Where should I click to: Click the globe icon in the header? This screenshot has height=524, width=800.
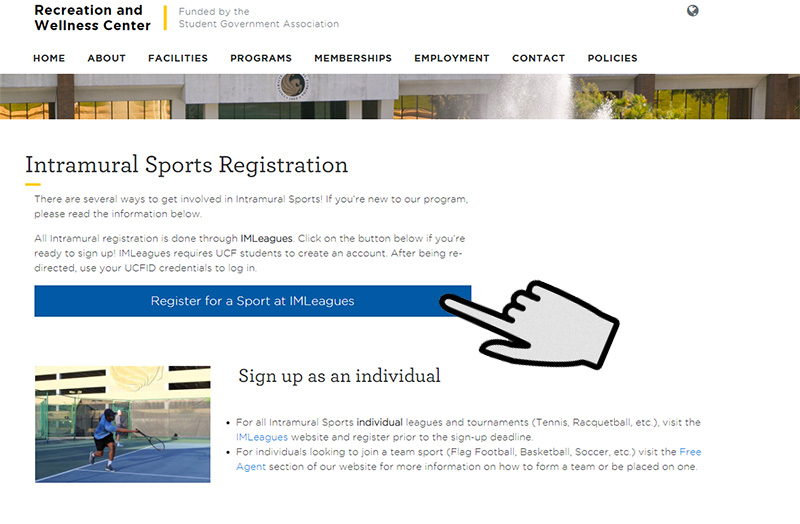pos(692,11)
